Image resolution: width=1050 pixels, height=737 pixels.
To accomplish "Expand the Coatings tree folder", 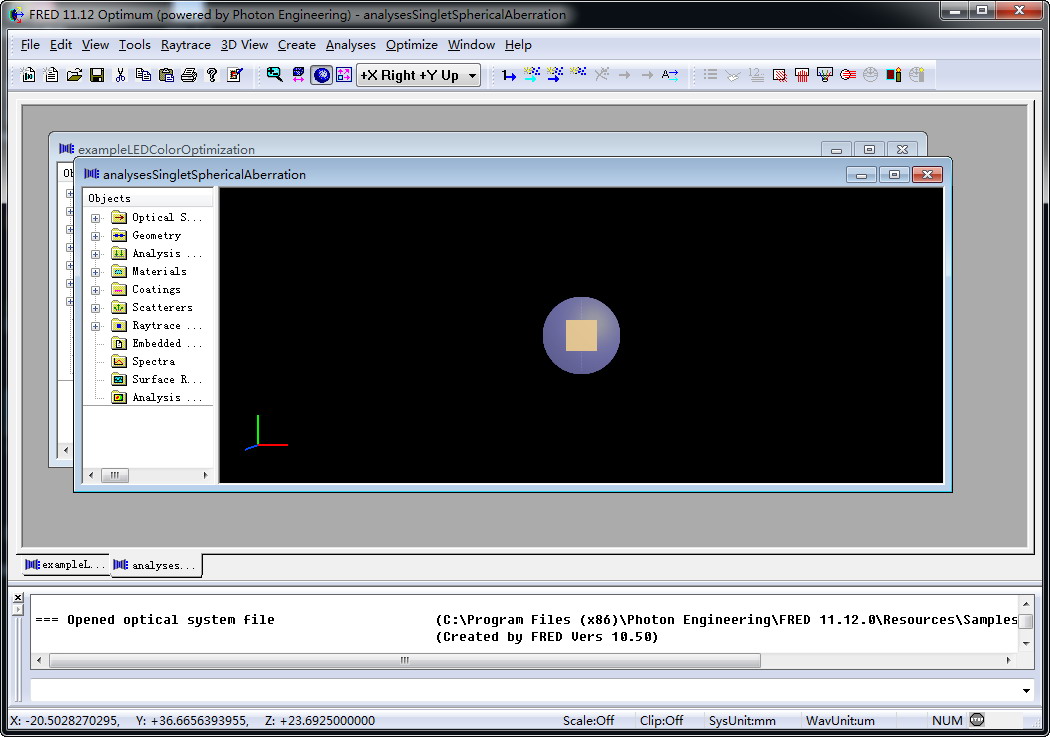I will tap(96, 291).
